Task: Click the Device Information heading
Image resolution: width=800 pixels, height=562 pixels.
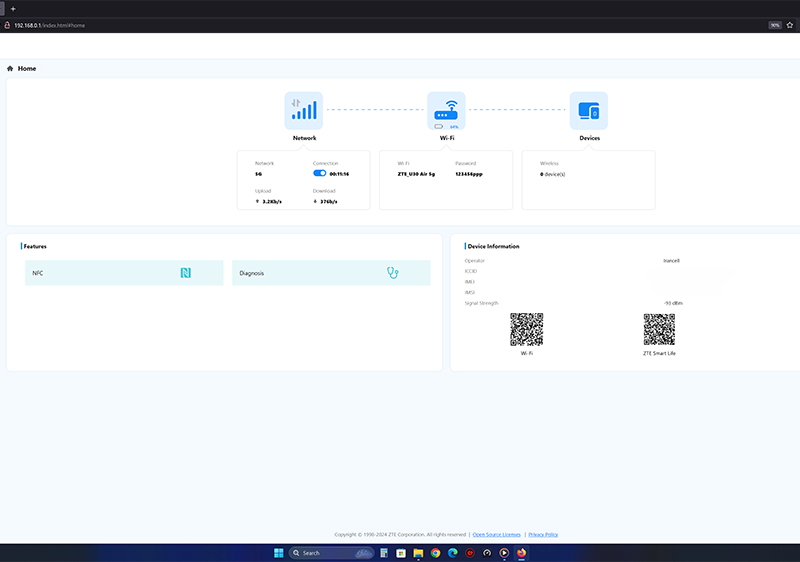Action: [493, 246]
